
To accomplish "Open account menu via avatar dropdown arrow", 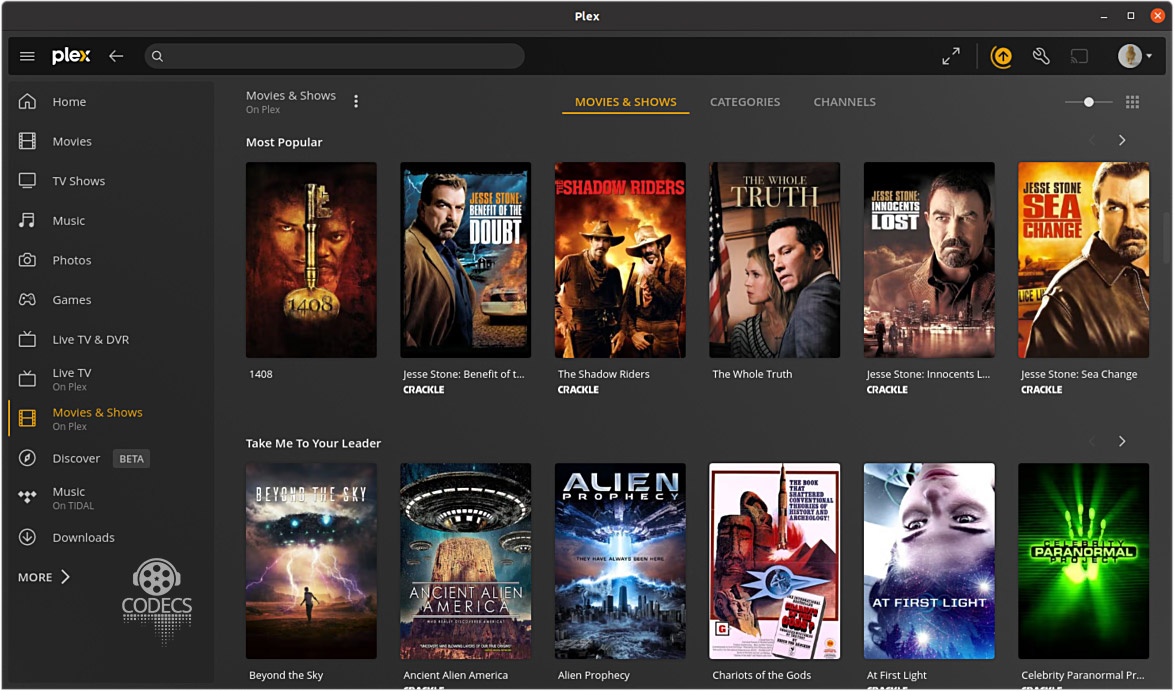I will tap(1150, 56).
